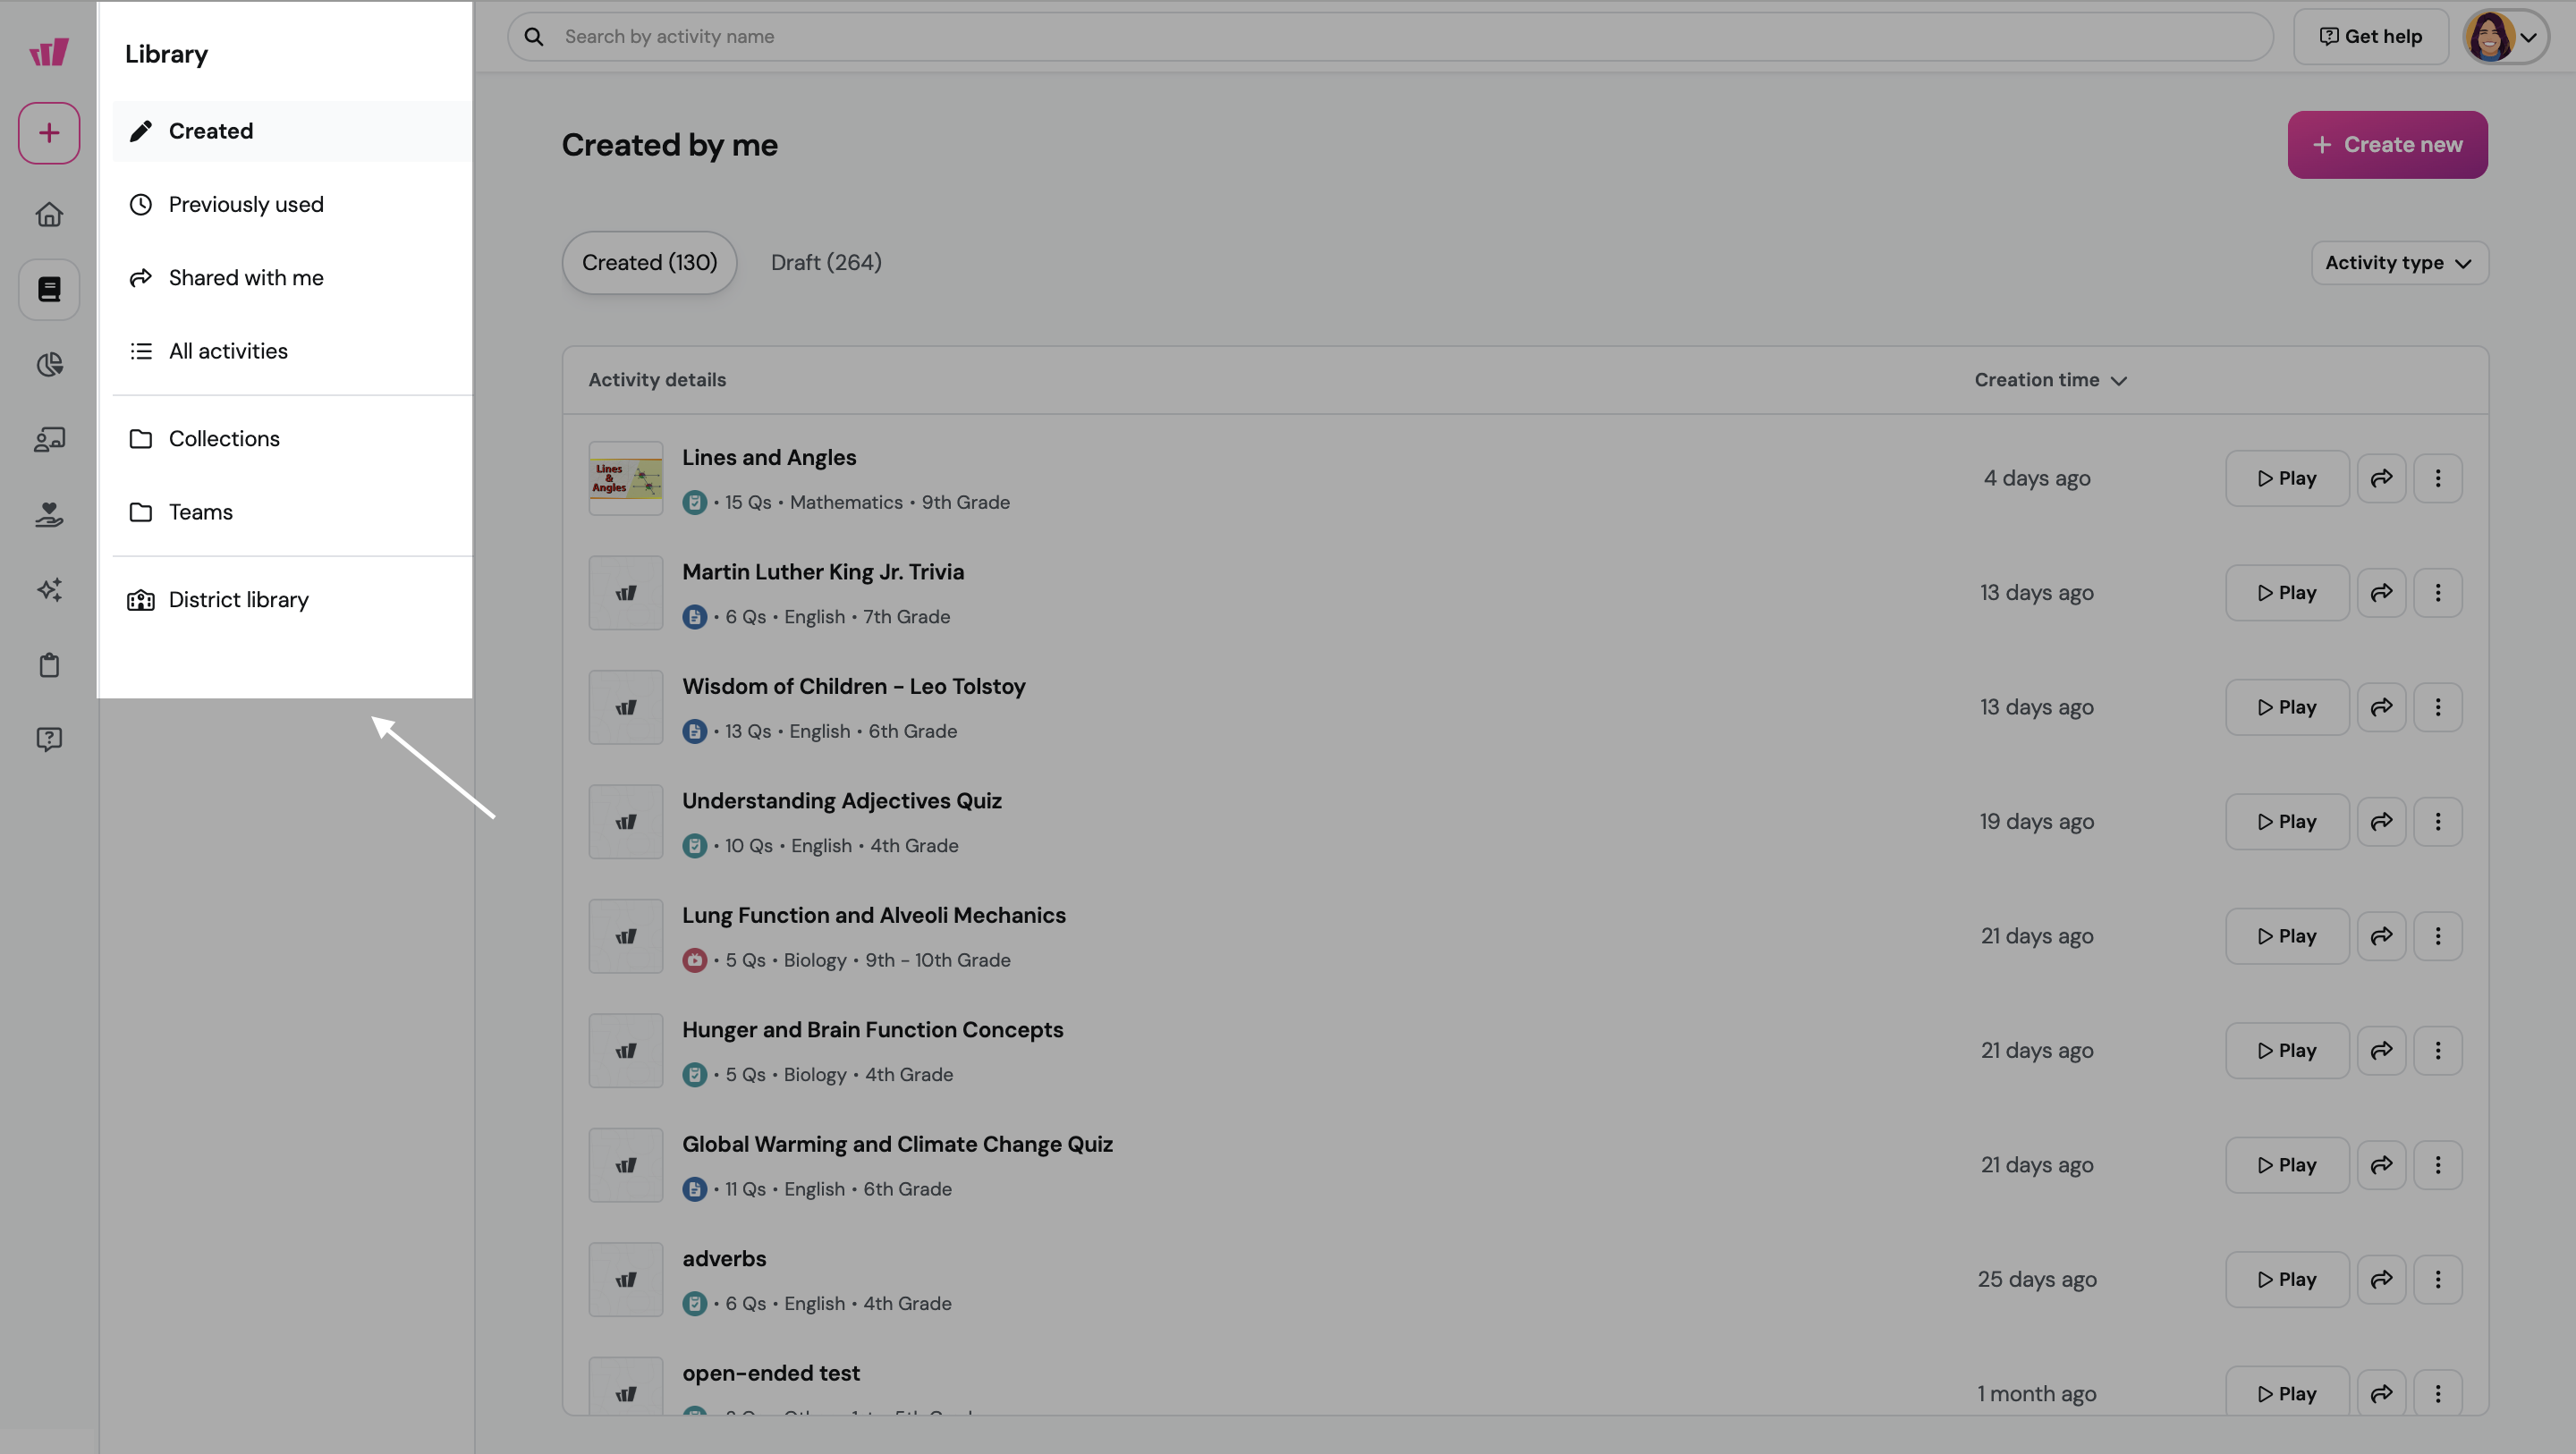
Task: Select Previously used in Library menu
Action: 246,205
